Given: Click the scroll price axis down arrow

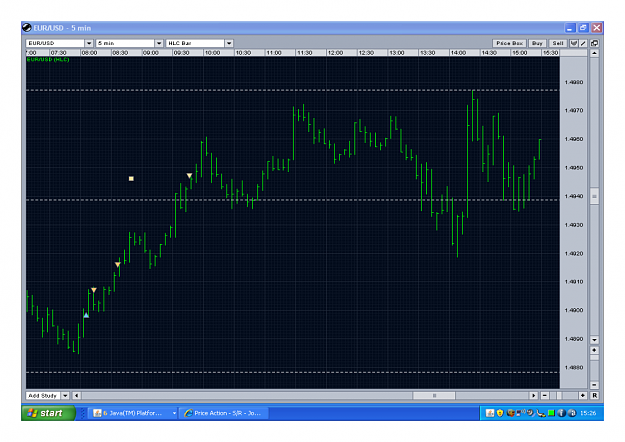Looking at the screenshot, I should click(x=594, y=340).
